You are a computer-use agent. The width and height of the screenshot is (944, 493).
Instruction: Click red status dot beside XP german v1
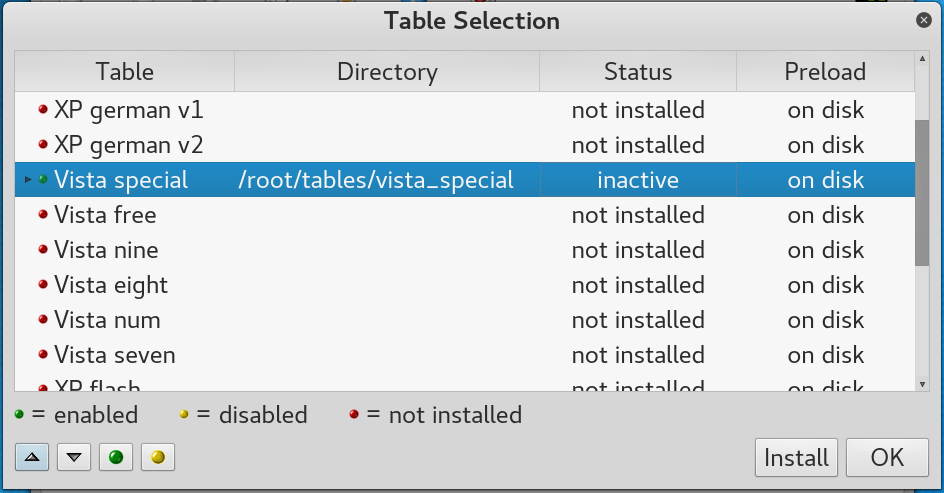[43, 110]
